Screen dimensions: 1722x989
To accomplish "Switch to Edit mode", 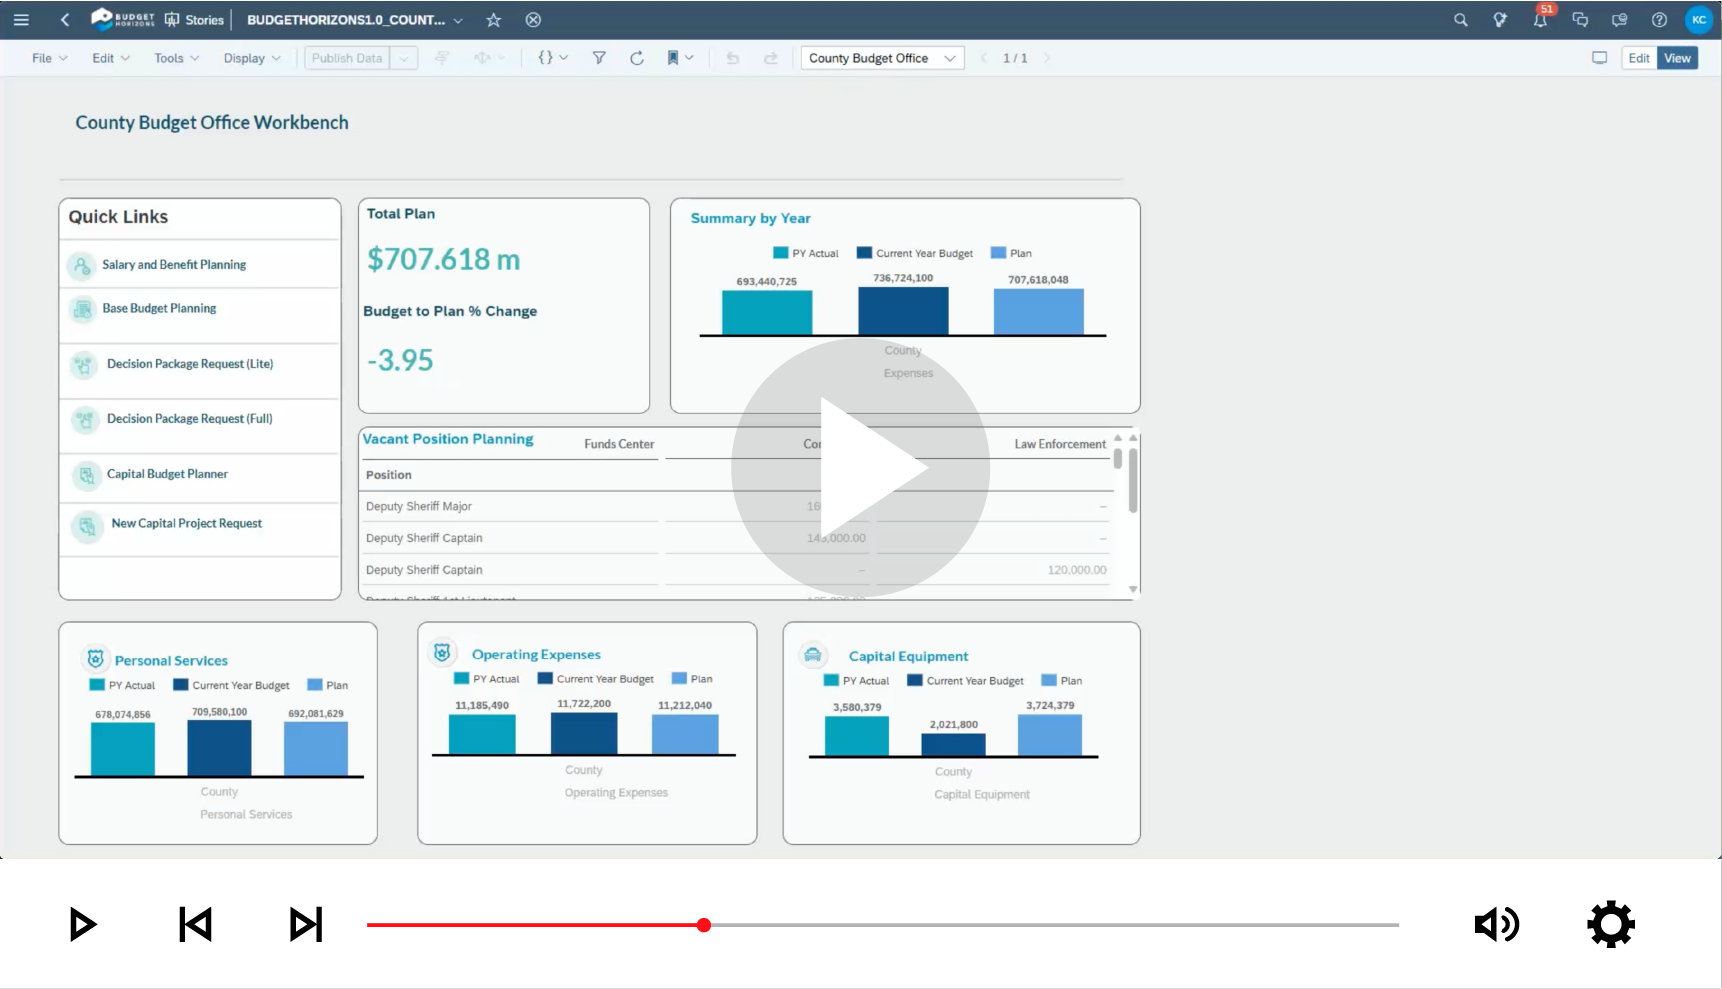I will (x=1638, y=58).
